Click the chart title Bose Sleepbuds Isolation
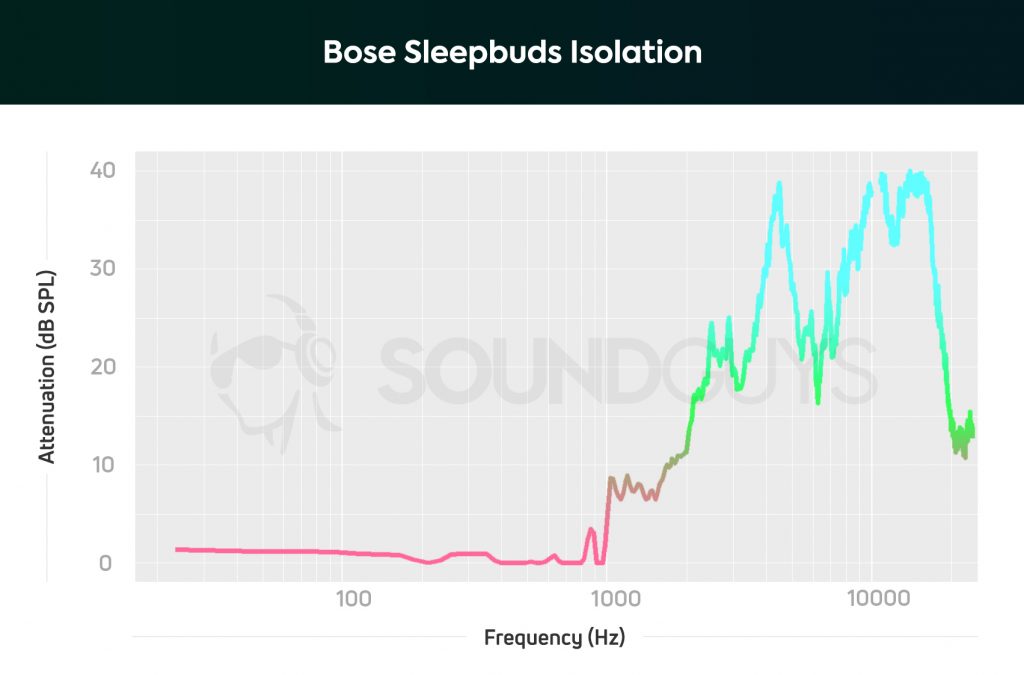Viewport: 1024px width, 675px height. 512,52
